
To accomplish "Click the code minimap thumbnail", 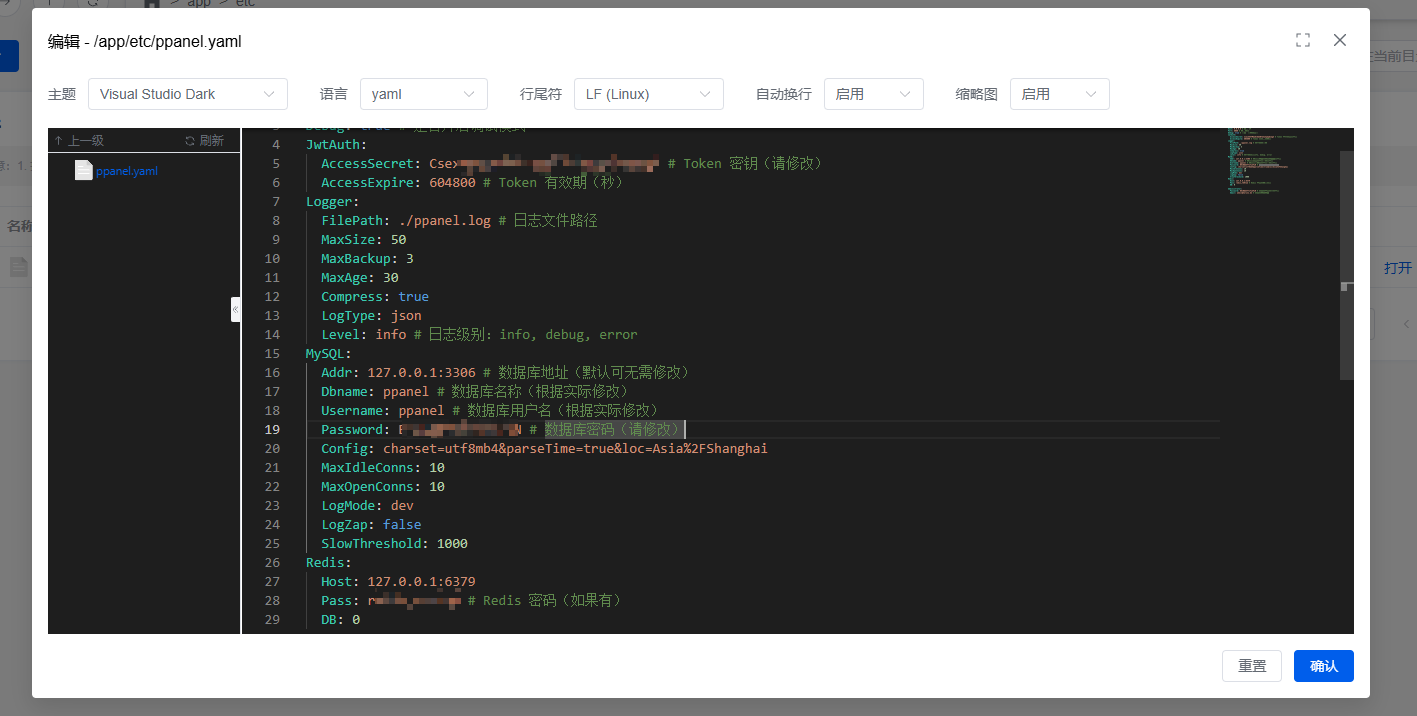I will (1260, 160).
